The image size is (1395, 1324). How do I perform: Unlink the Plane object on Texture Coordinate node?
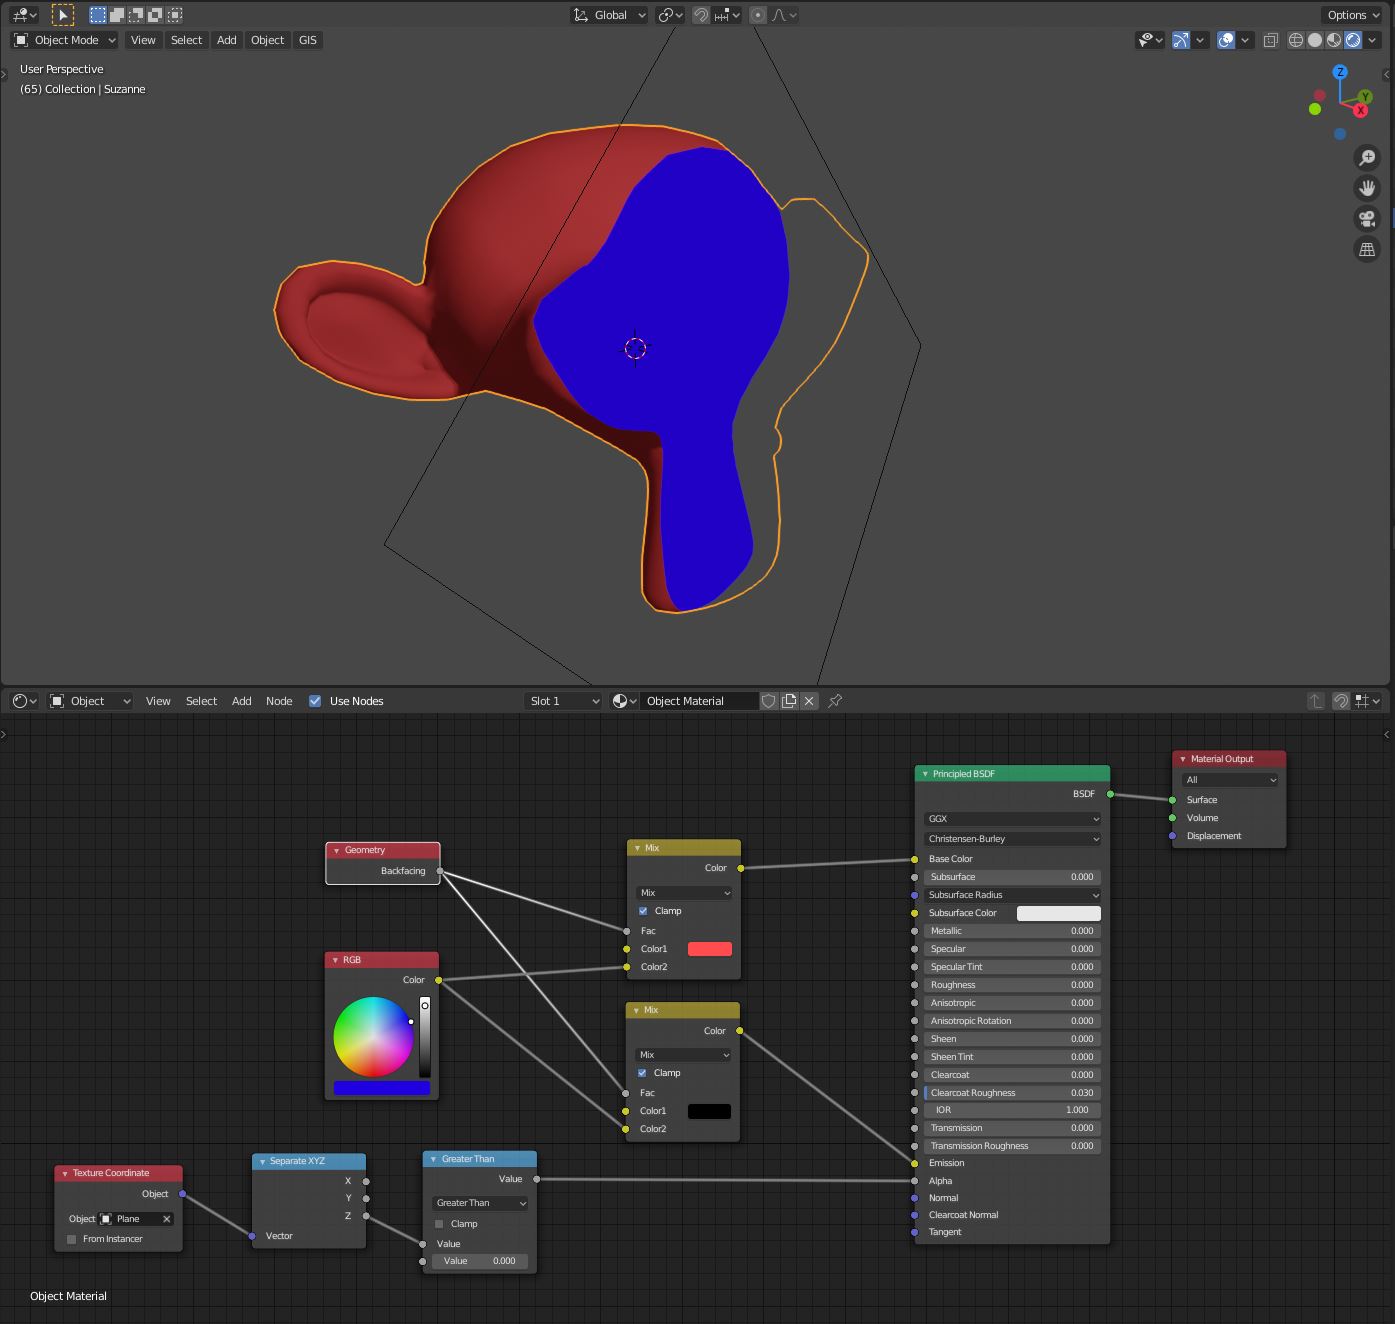tap(166, 1219)
